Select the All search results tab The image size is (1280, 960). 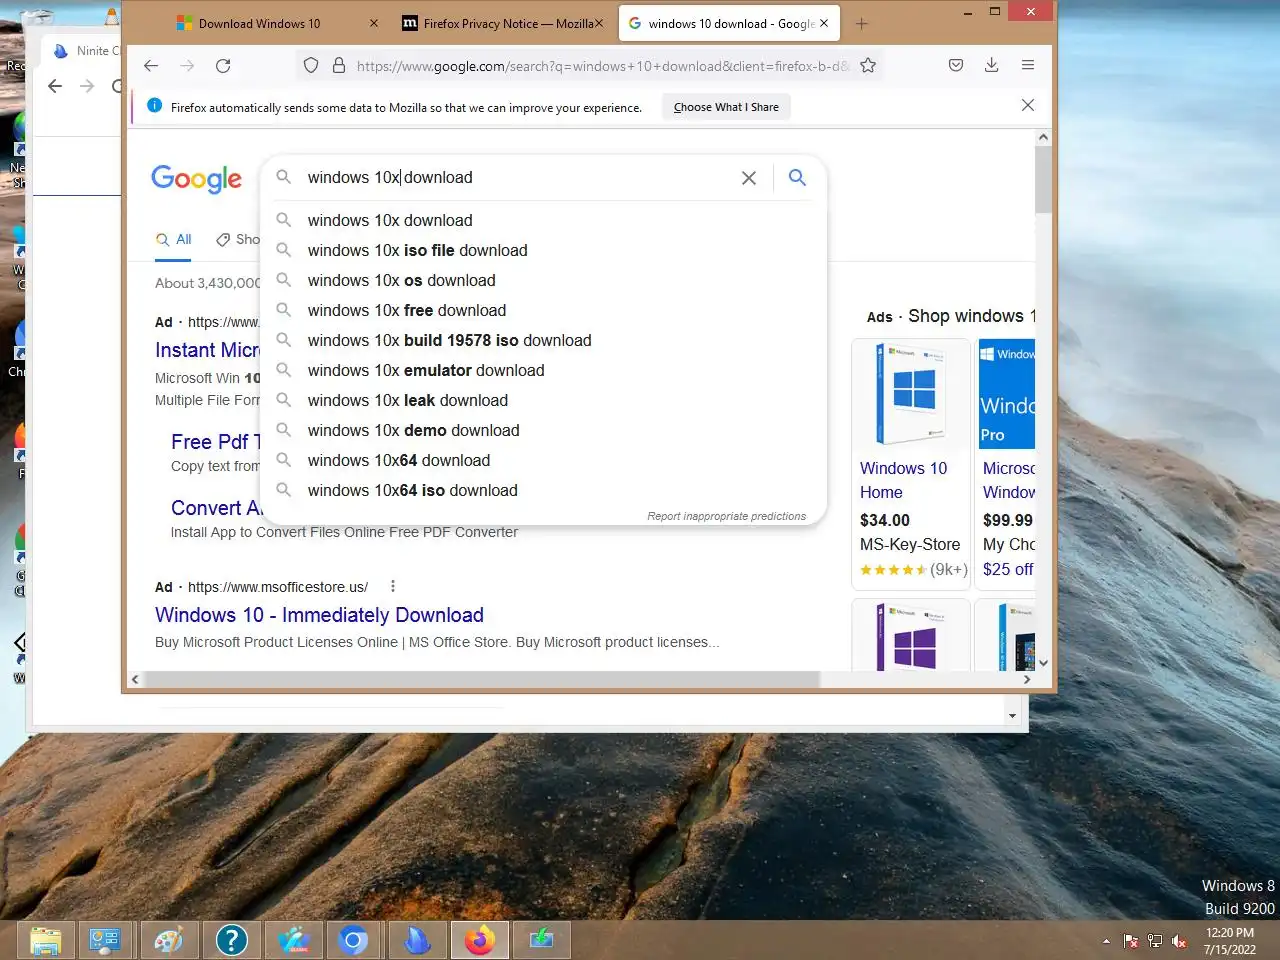tap(174, 240)
